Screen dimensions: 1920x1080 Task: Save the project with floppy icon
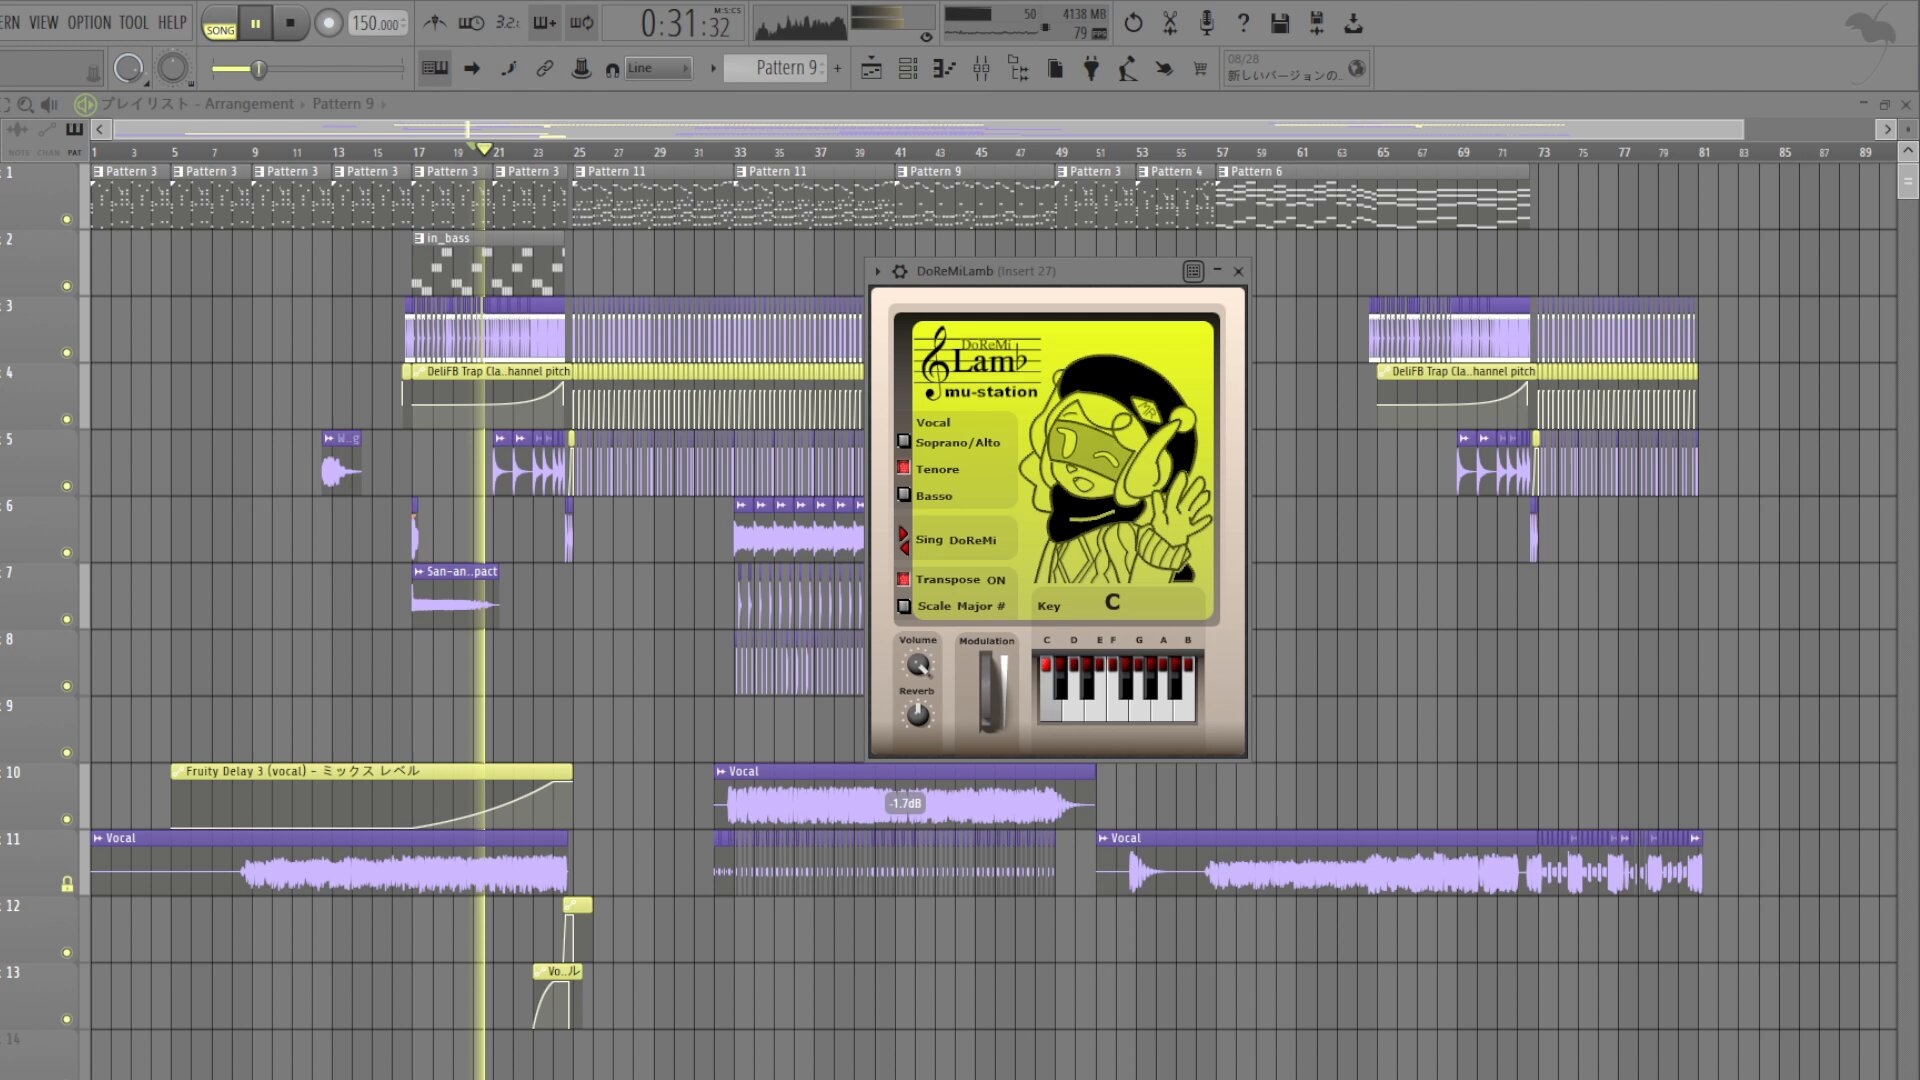pyautogui.click(x=1280, y=22)
